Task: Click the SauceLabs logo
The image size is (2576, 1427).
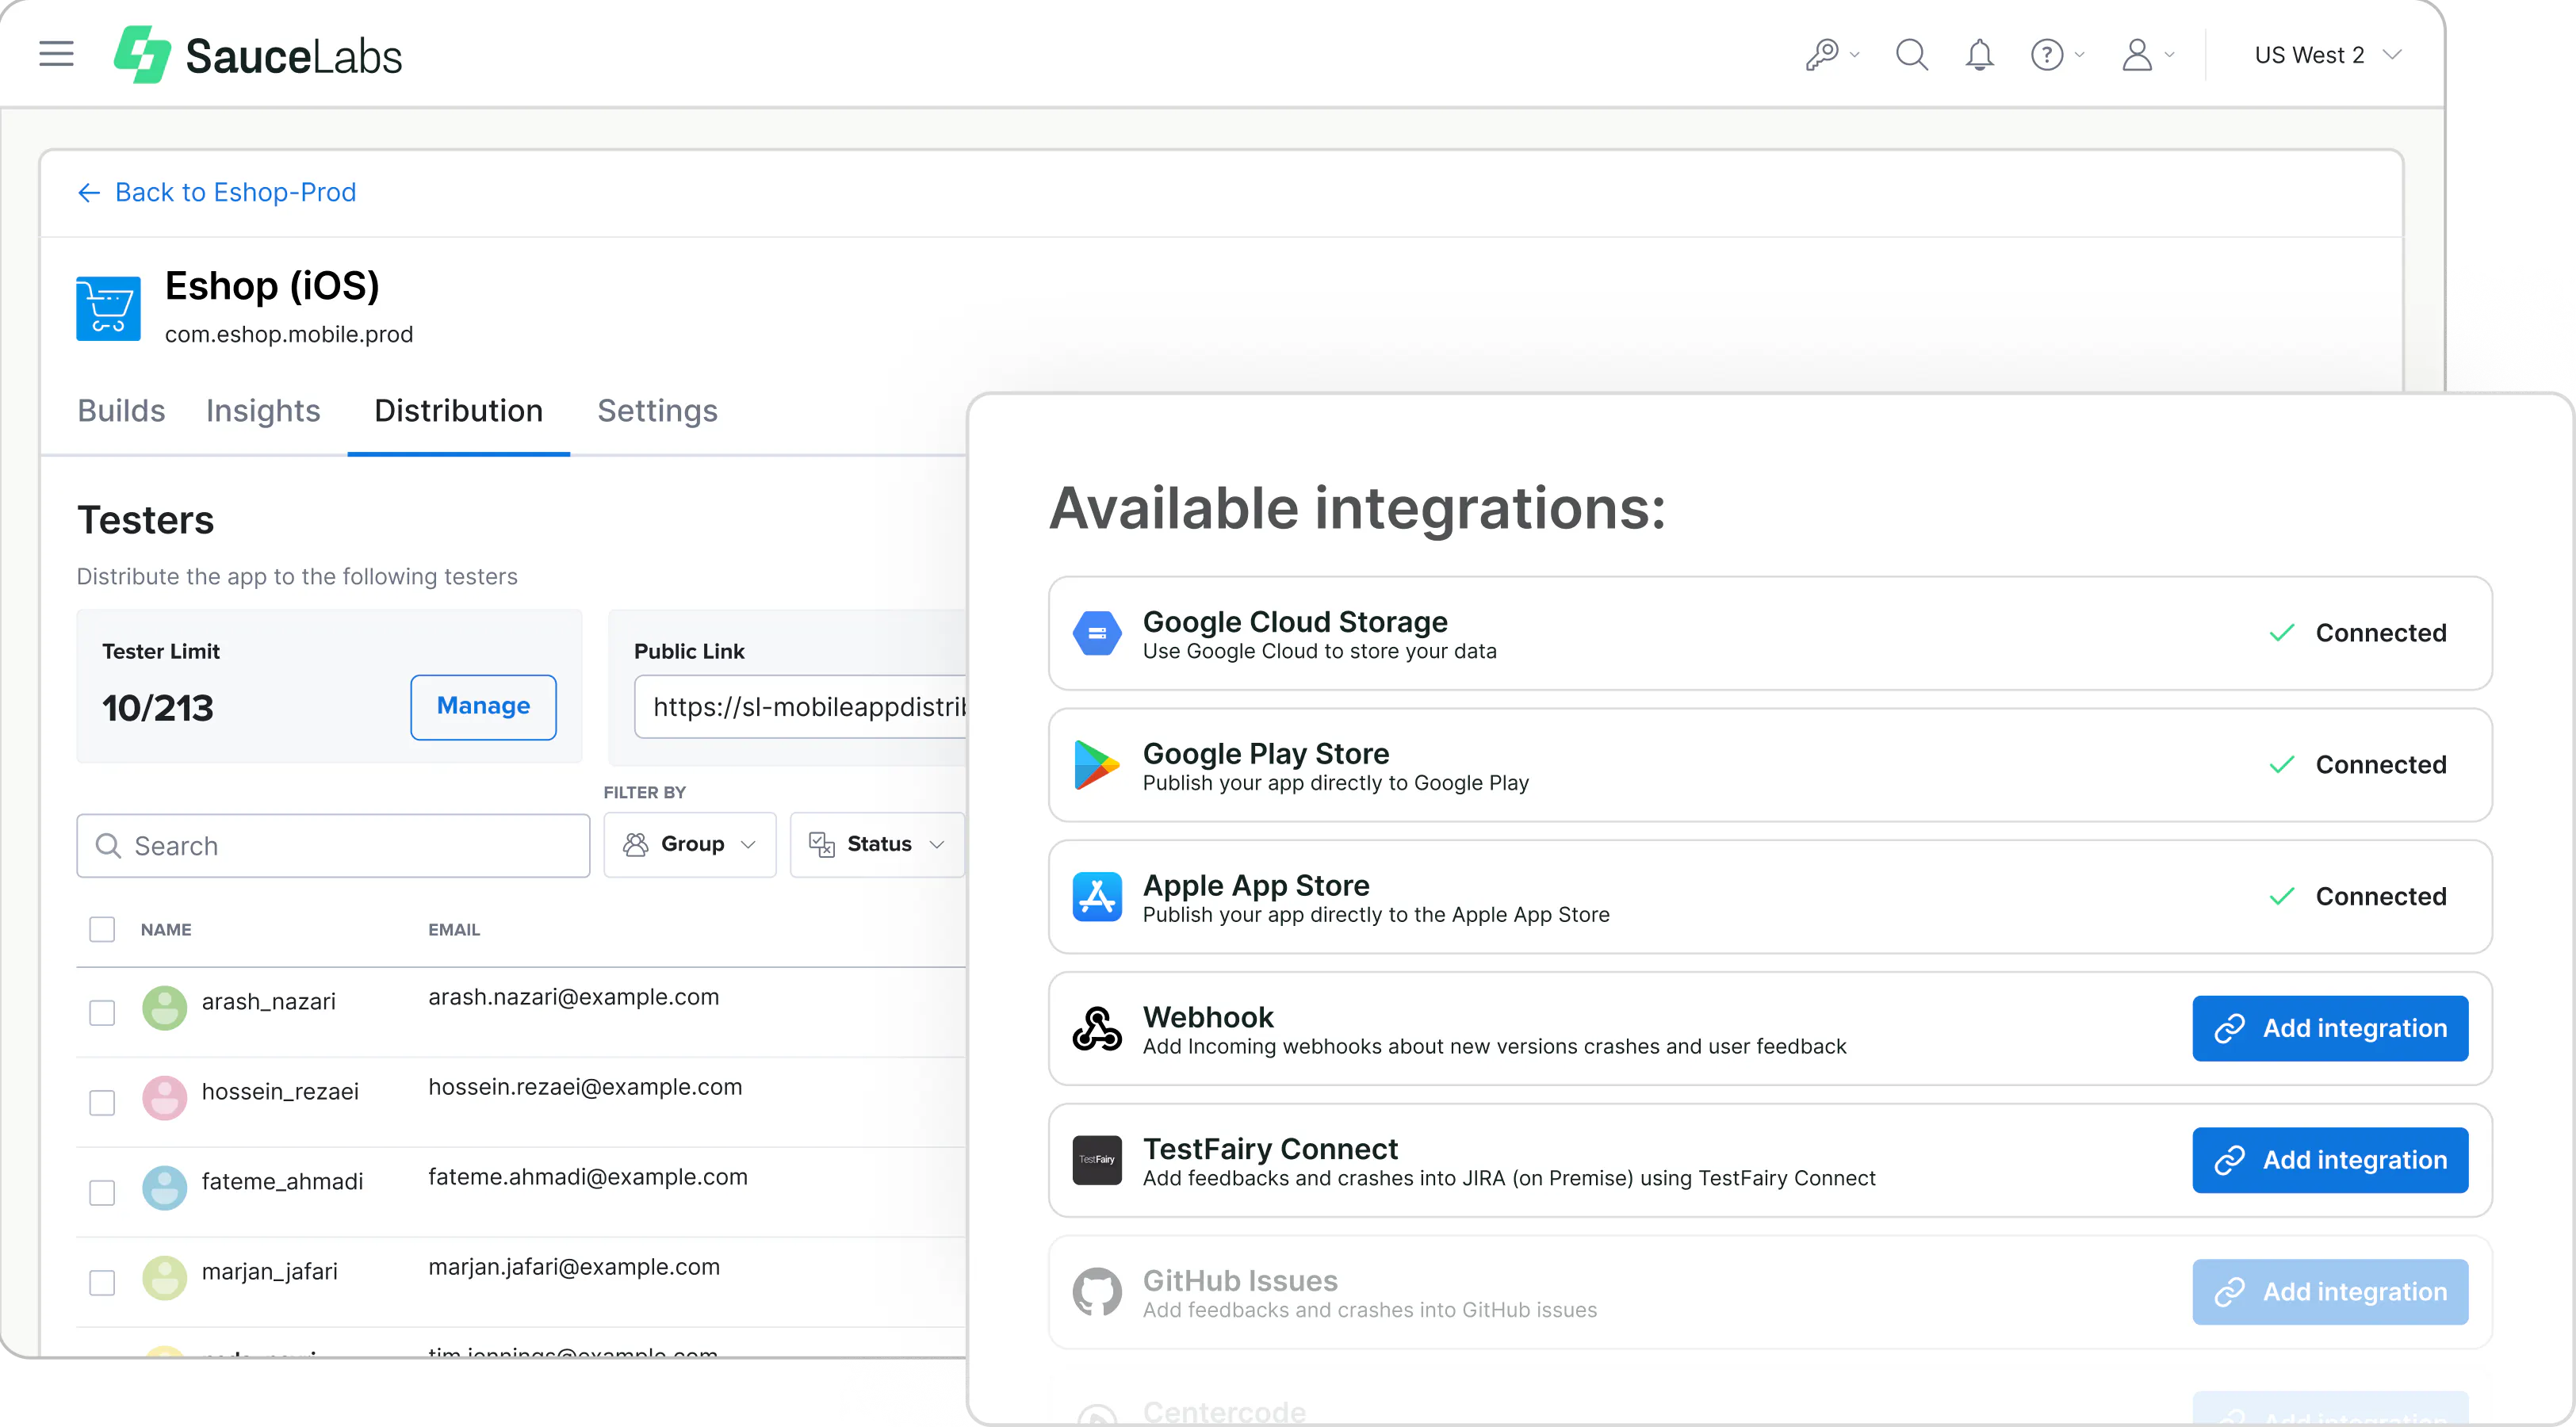Action: point(258,55)
